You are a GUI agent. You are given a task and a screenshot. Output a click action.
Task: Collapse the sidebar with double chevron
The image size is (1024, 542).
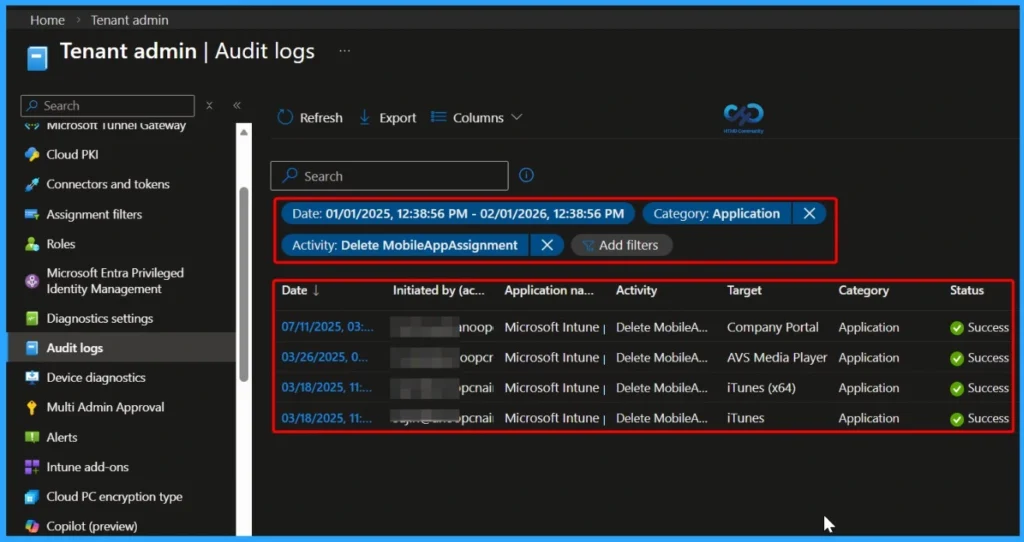pos(237,105)
